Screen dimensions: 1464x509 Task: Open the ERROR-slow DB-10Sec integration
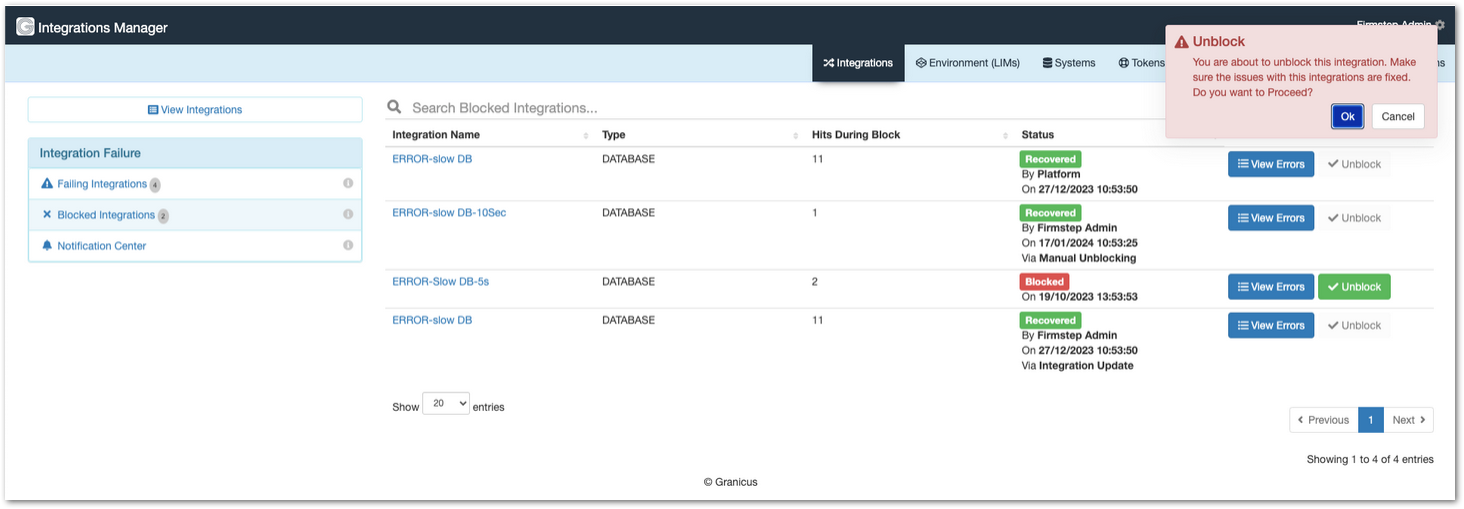pos(449,213)
